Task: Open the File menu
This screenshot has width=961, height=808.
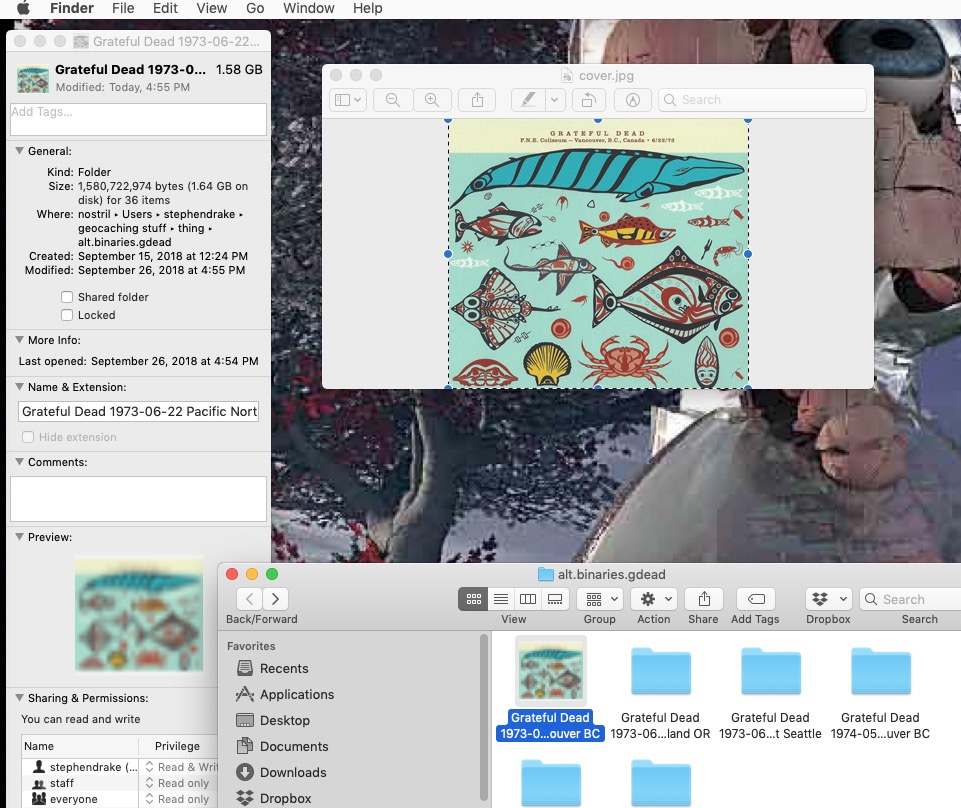Action: tap(123, 8)
